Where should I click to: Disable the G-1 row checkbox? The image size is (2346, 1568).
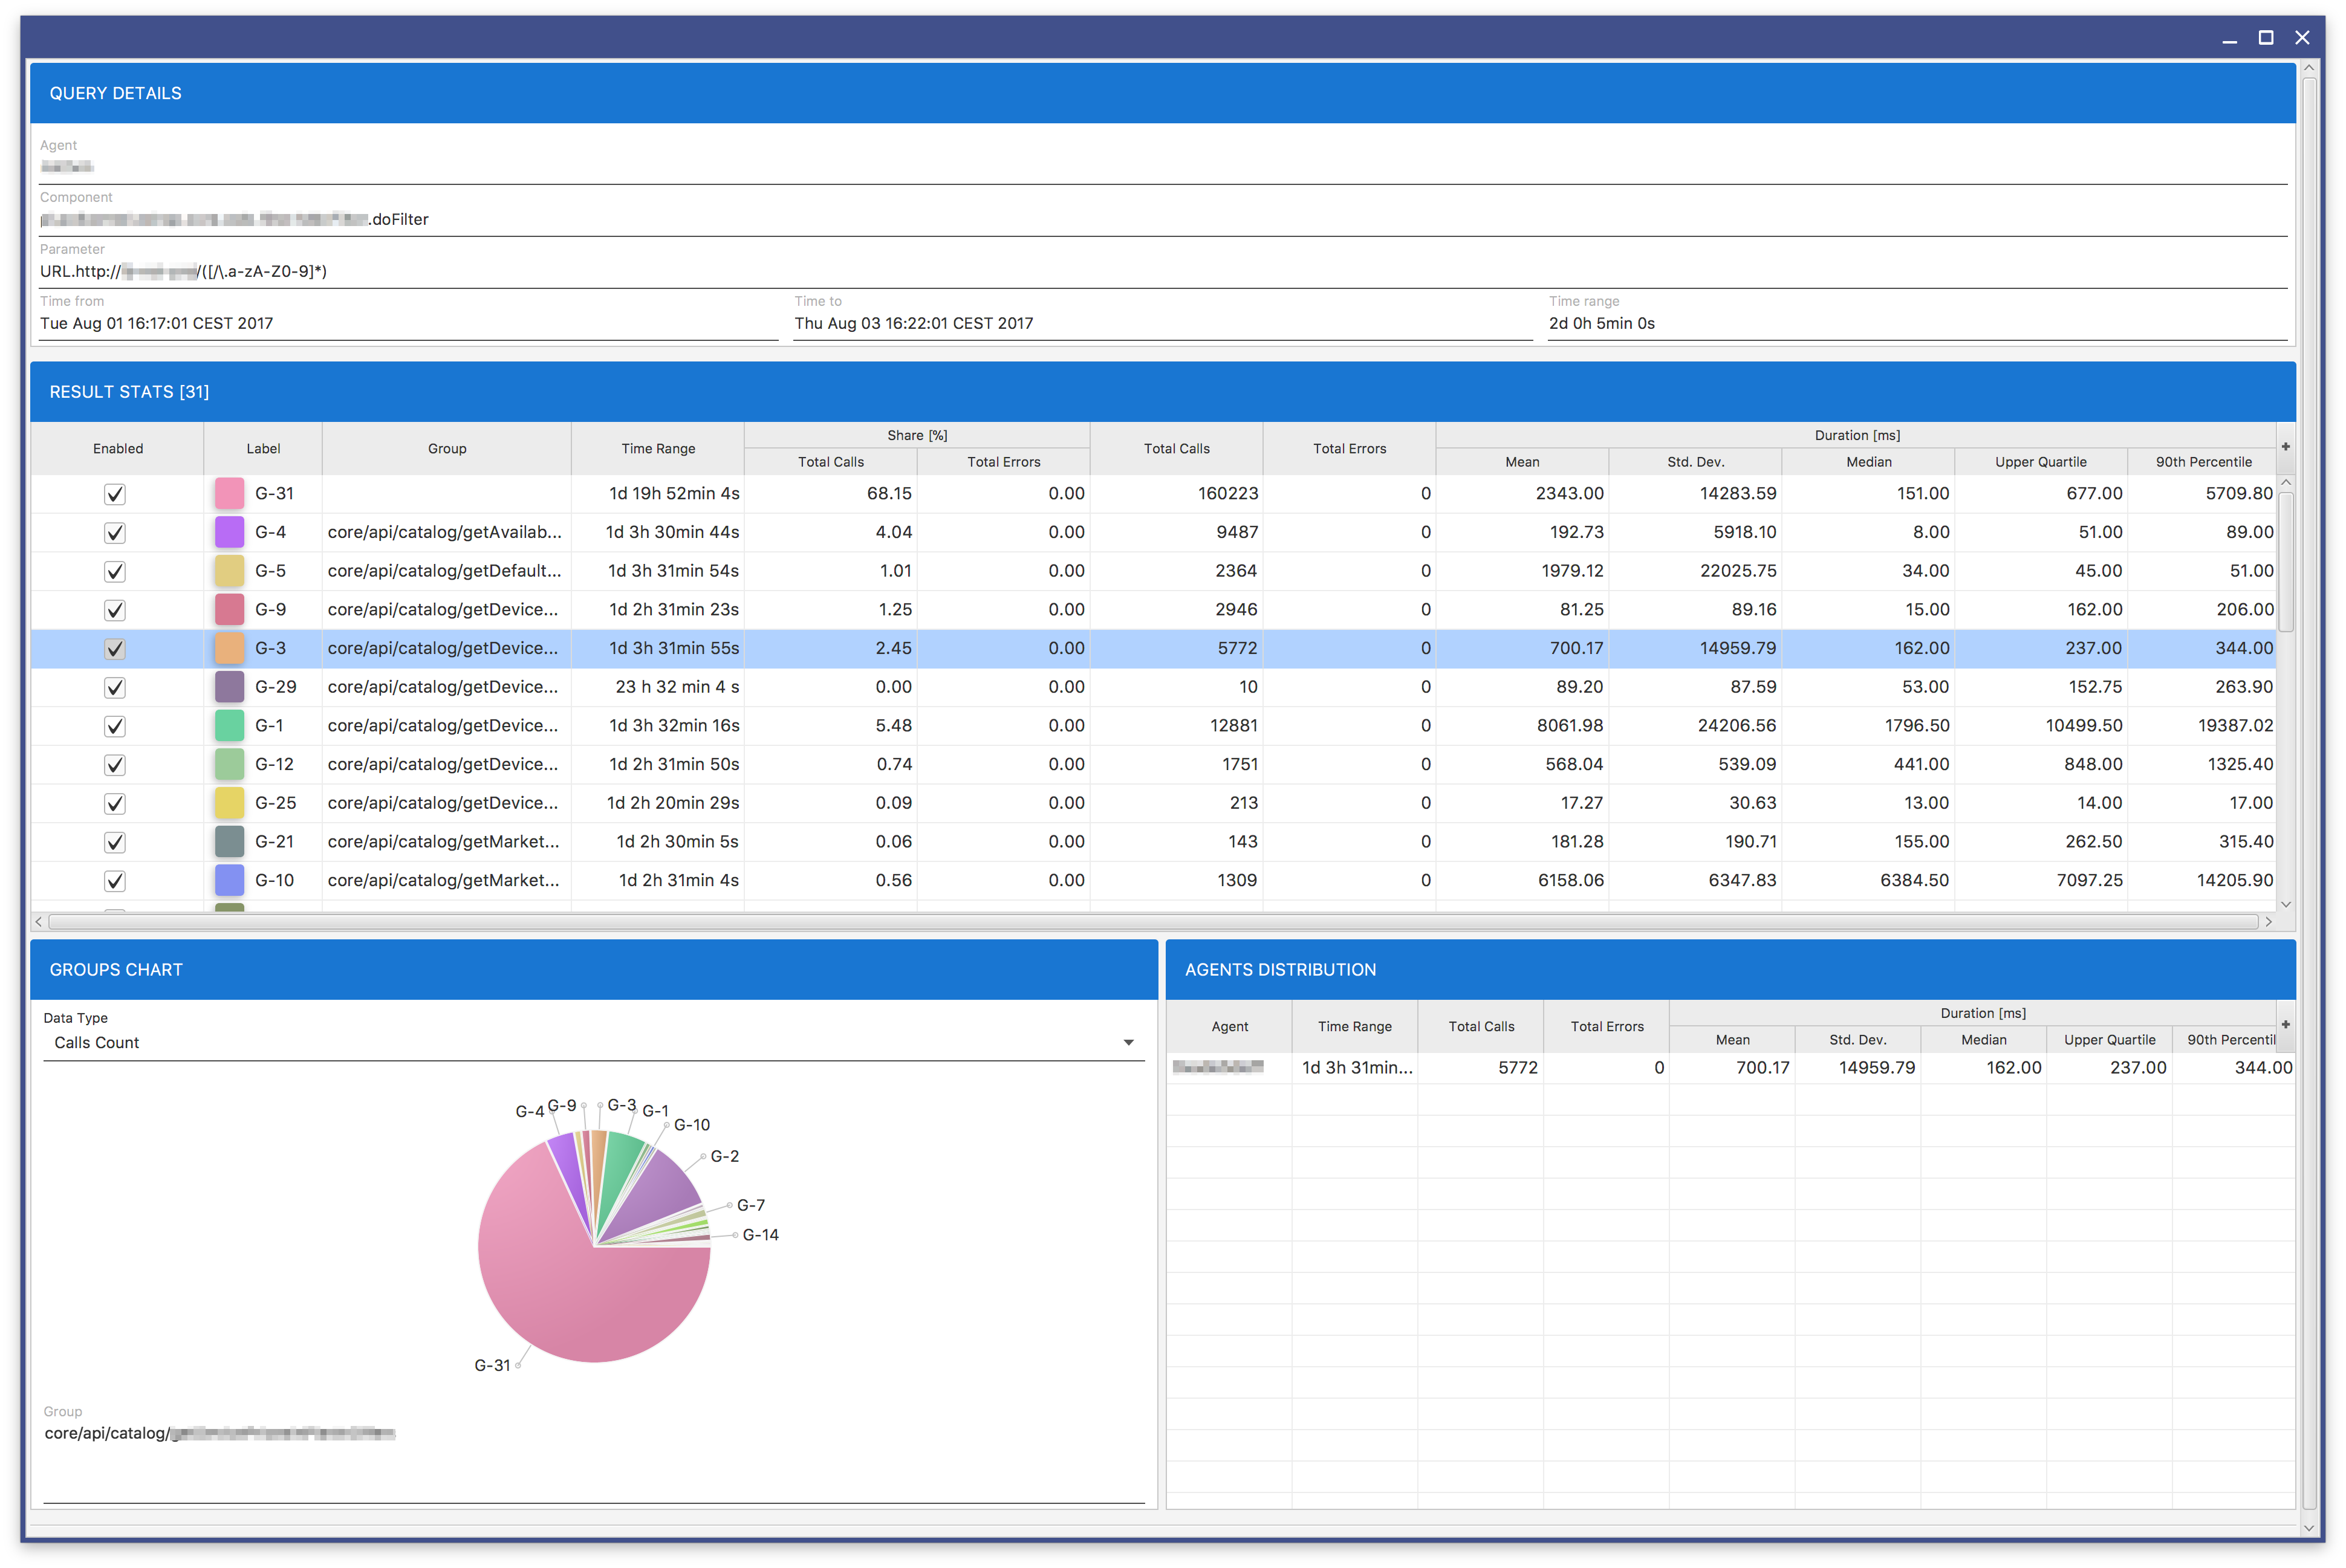click(115, 726)
